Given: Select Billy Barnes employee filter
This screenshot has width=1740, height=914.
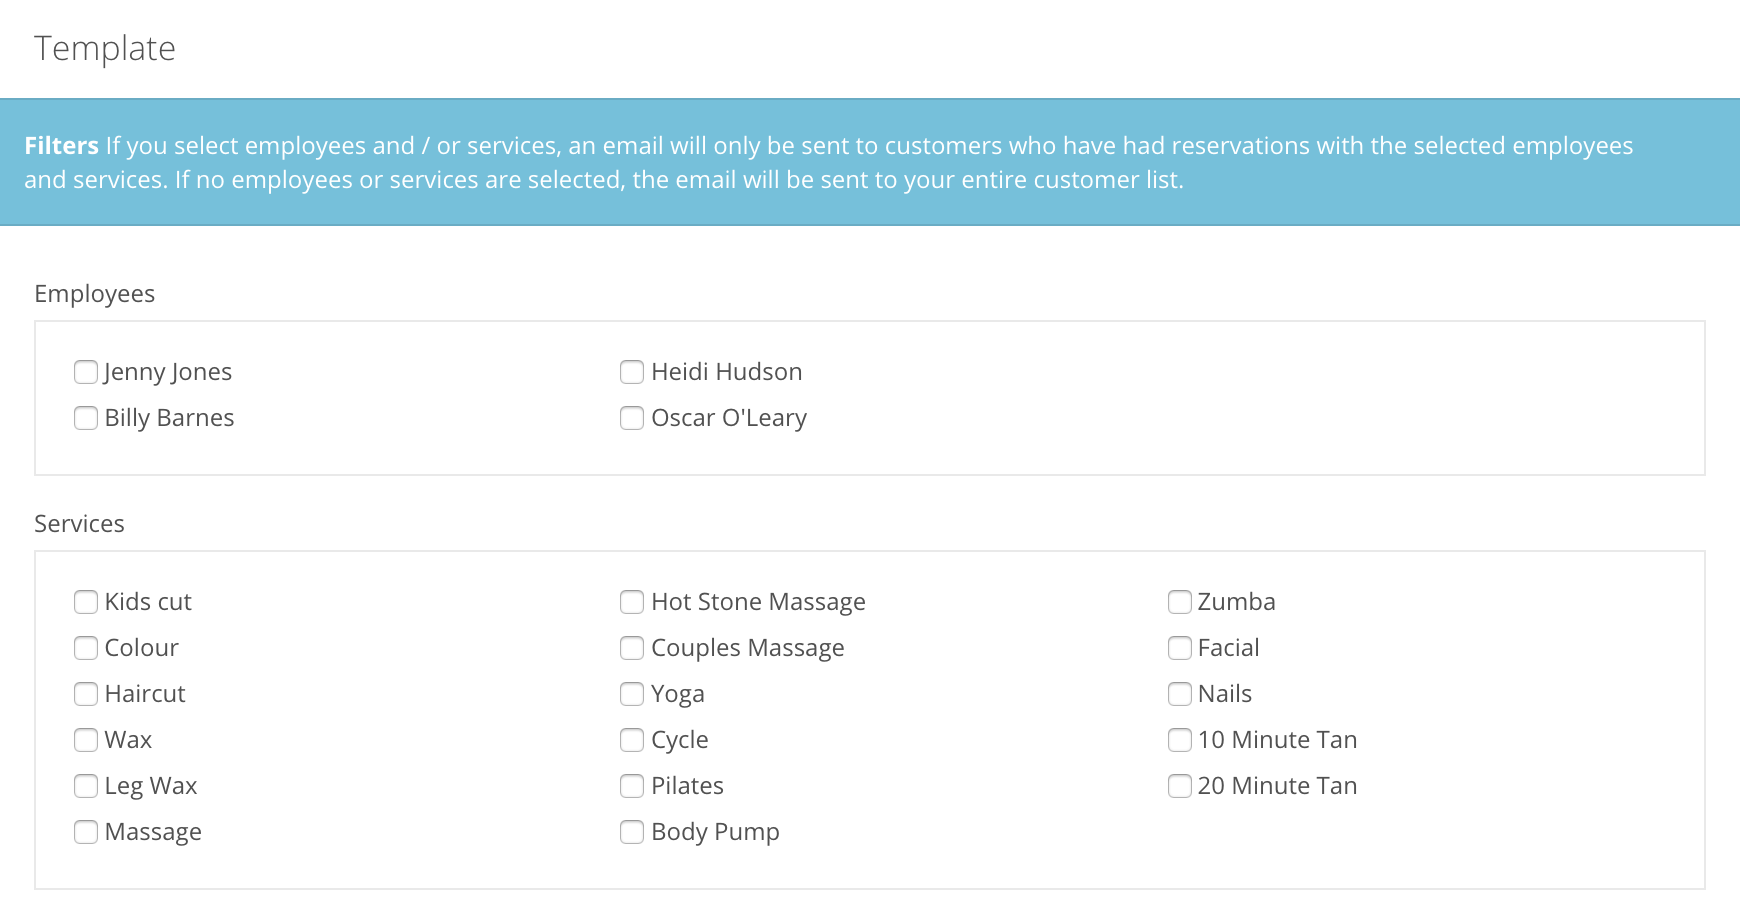Looking at the screenshot, I should pyautogui.click(x=86, y=418).
